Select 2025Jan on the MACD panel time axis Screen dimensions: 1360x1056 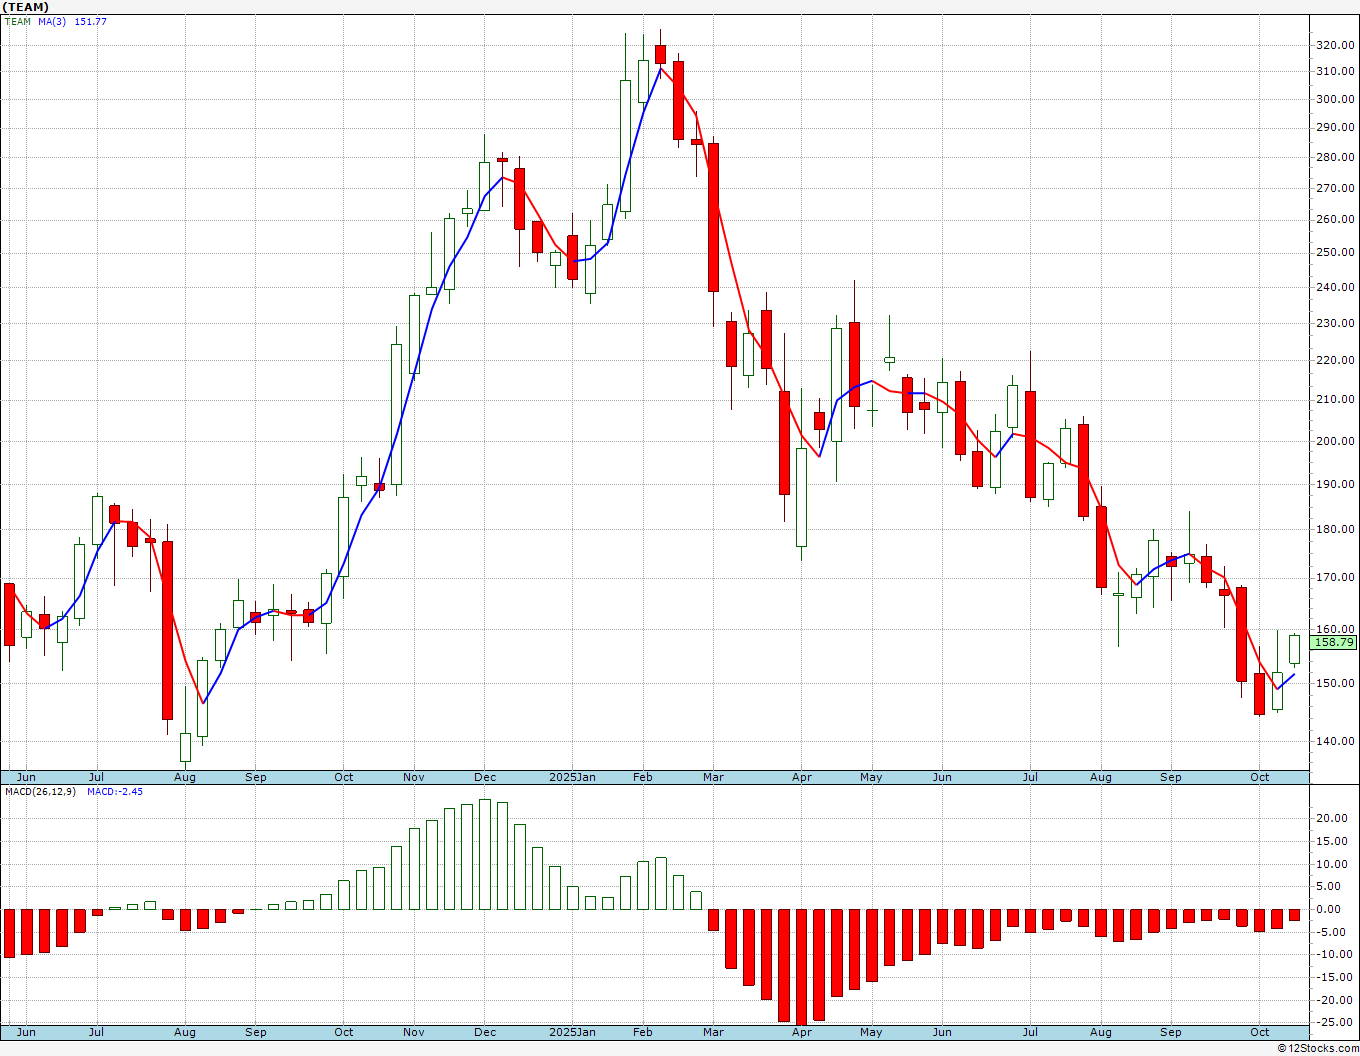point(573,1032)
